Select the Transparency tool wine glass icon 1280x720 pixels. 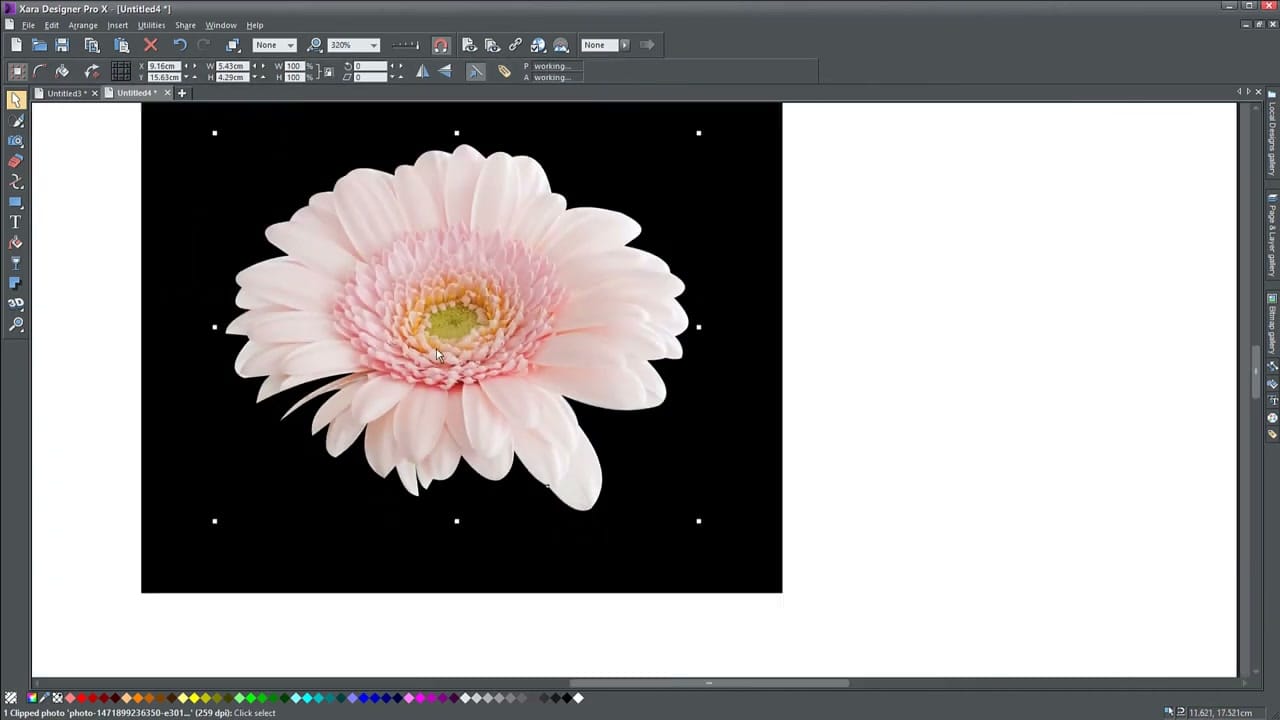tap(16, 263)
